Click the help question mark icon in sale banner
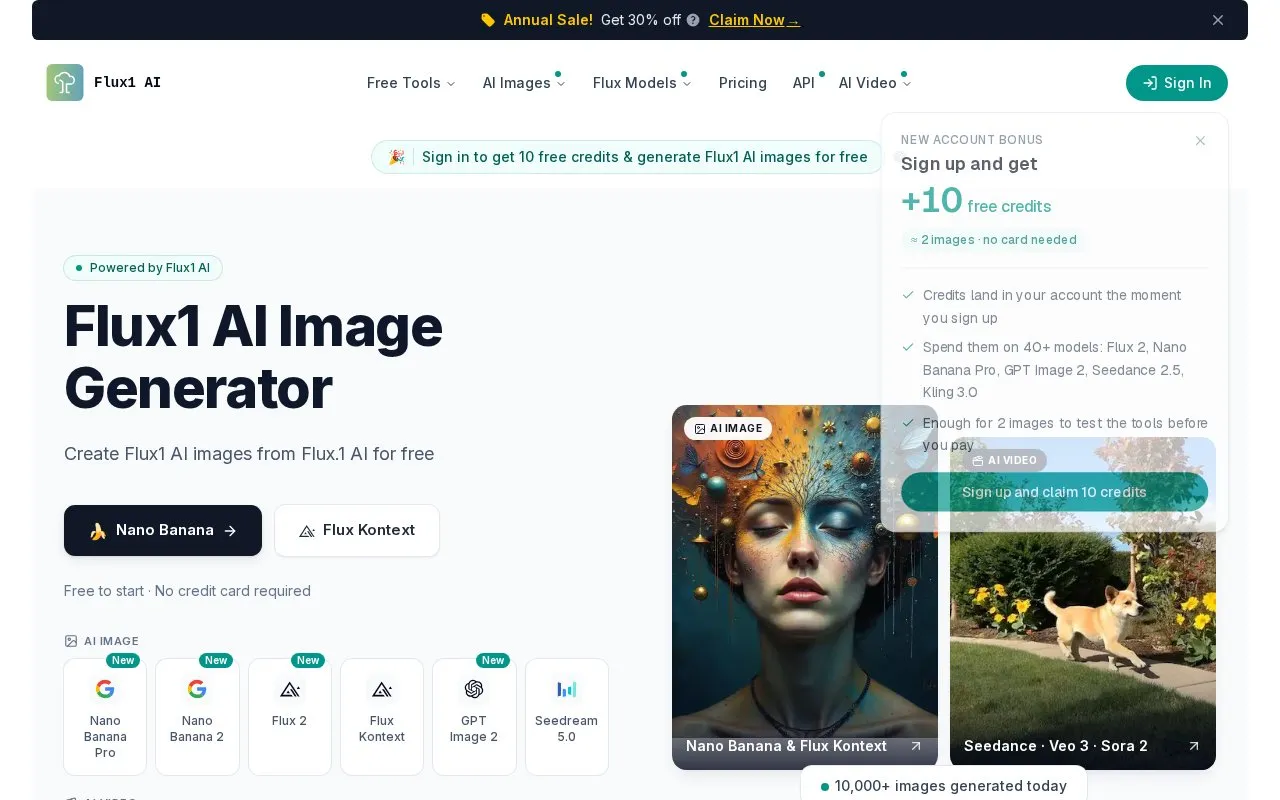Image resolution: width=1280 pixels, height=800 pixels. pyautogui.click(x=693, y=20)
